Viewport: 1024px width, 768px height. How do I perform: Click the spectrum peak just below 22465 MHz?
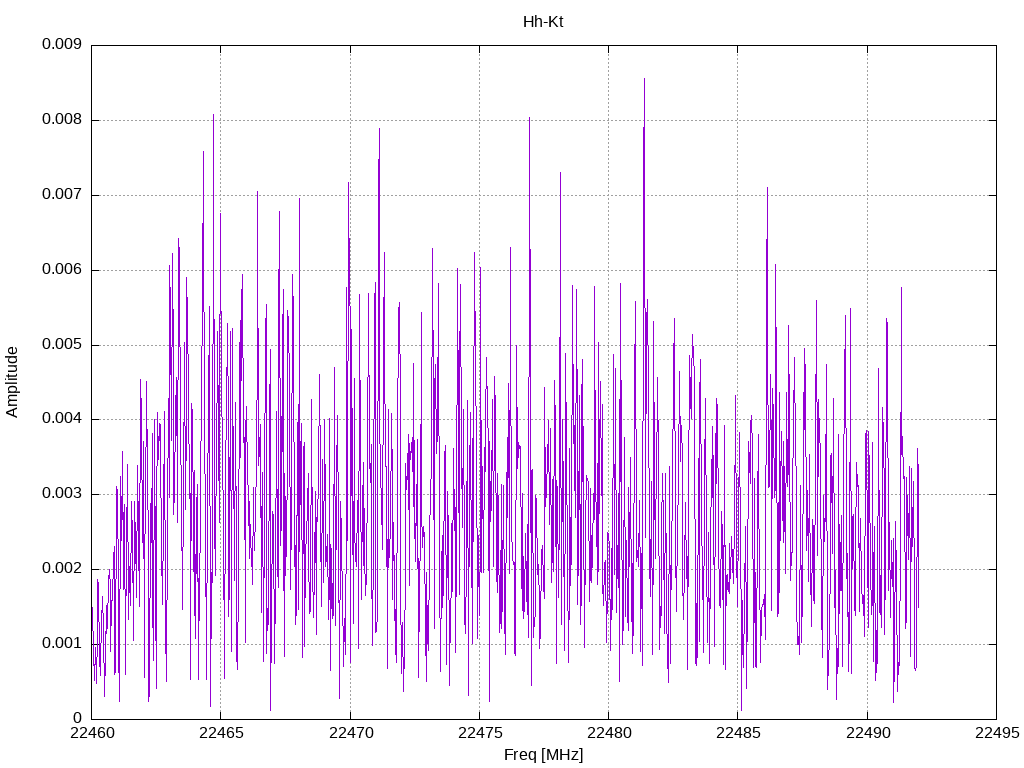(x=213, y=116)
